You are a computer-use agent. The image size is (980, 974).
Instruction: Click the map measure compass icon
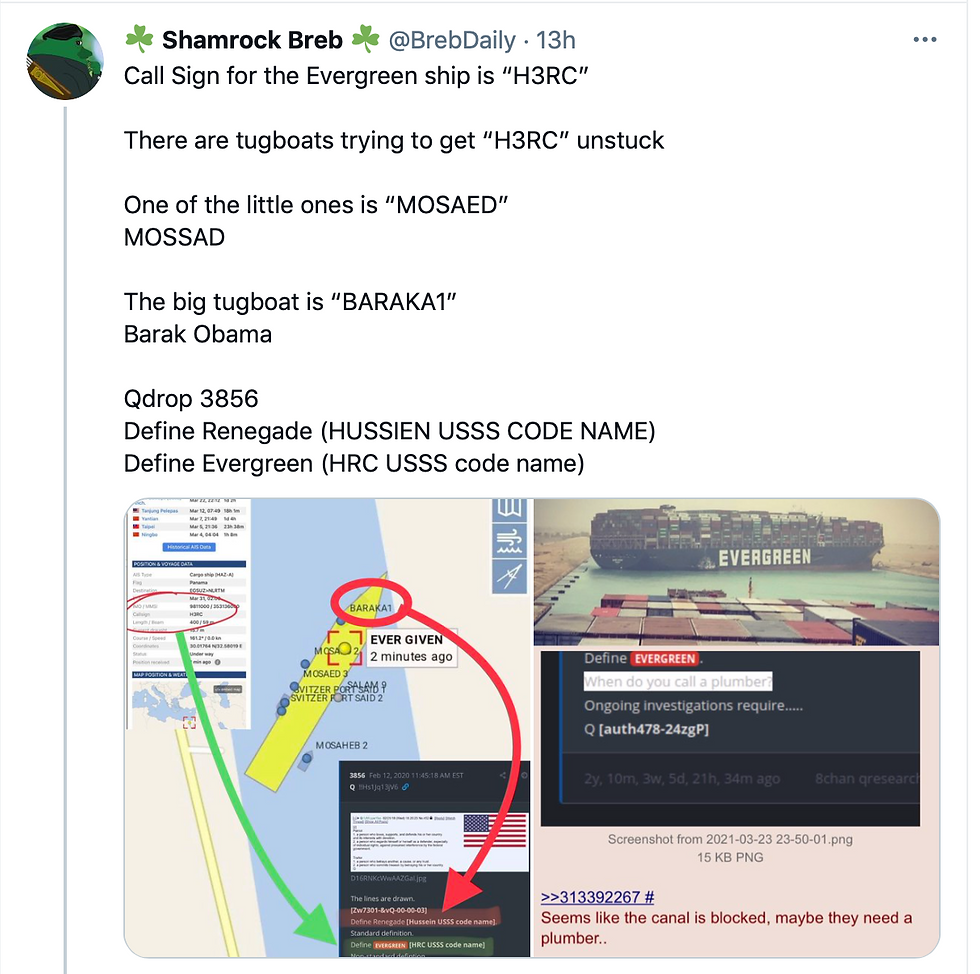tap(509, 576)
